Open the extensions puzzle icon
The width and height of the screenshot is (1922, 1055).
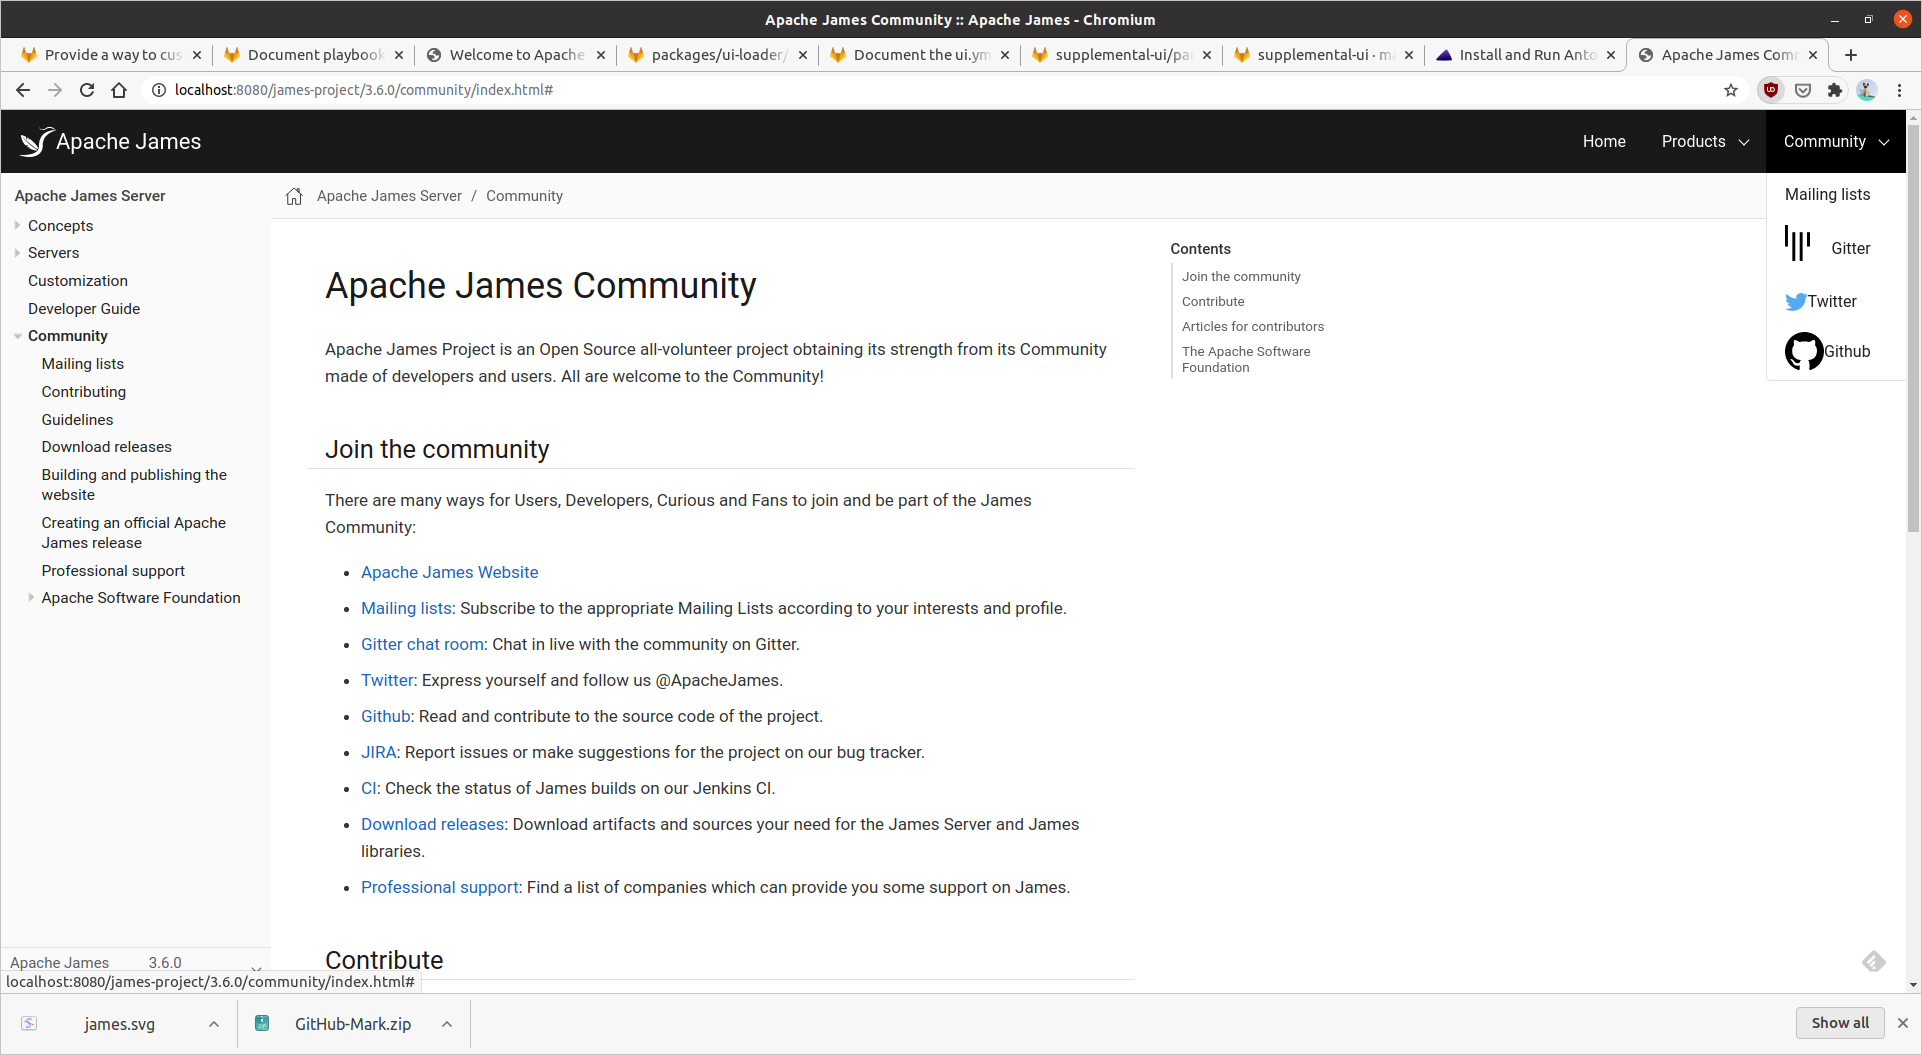1835,90
